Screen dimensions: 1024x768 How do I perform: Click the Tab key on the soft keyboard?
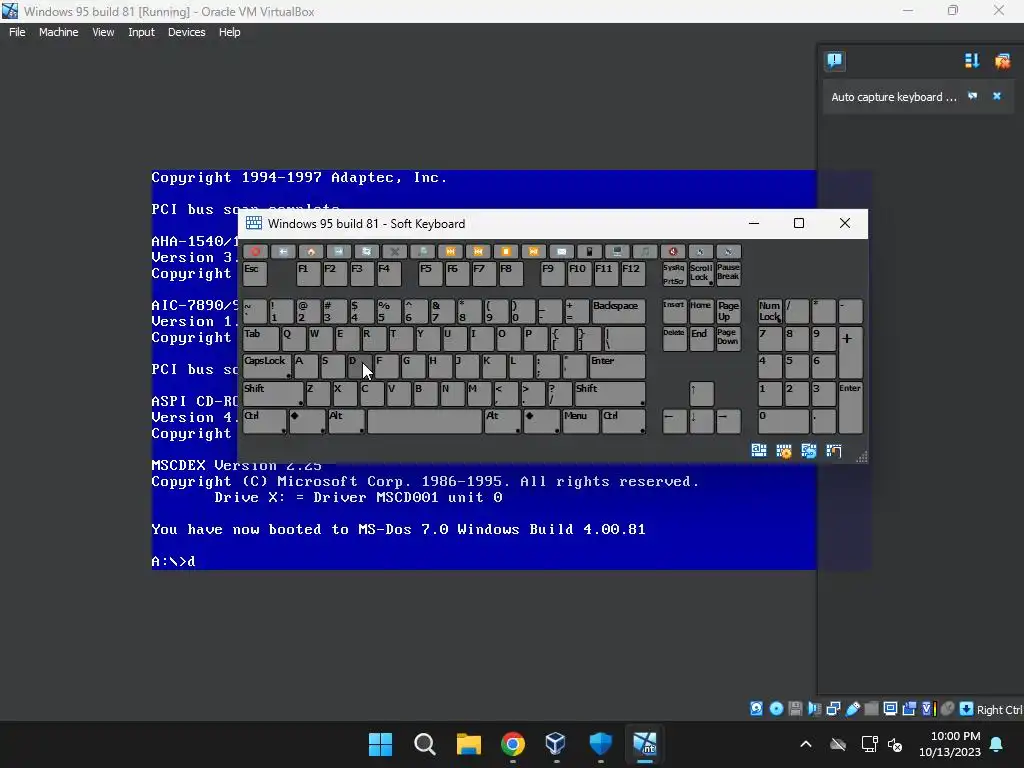point(261,339)
